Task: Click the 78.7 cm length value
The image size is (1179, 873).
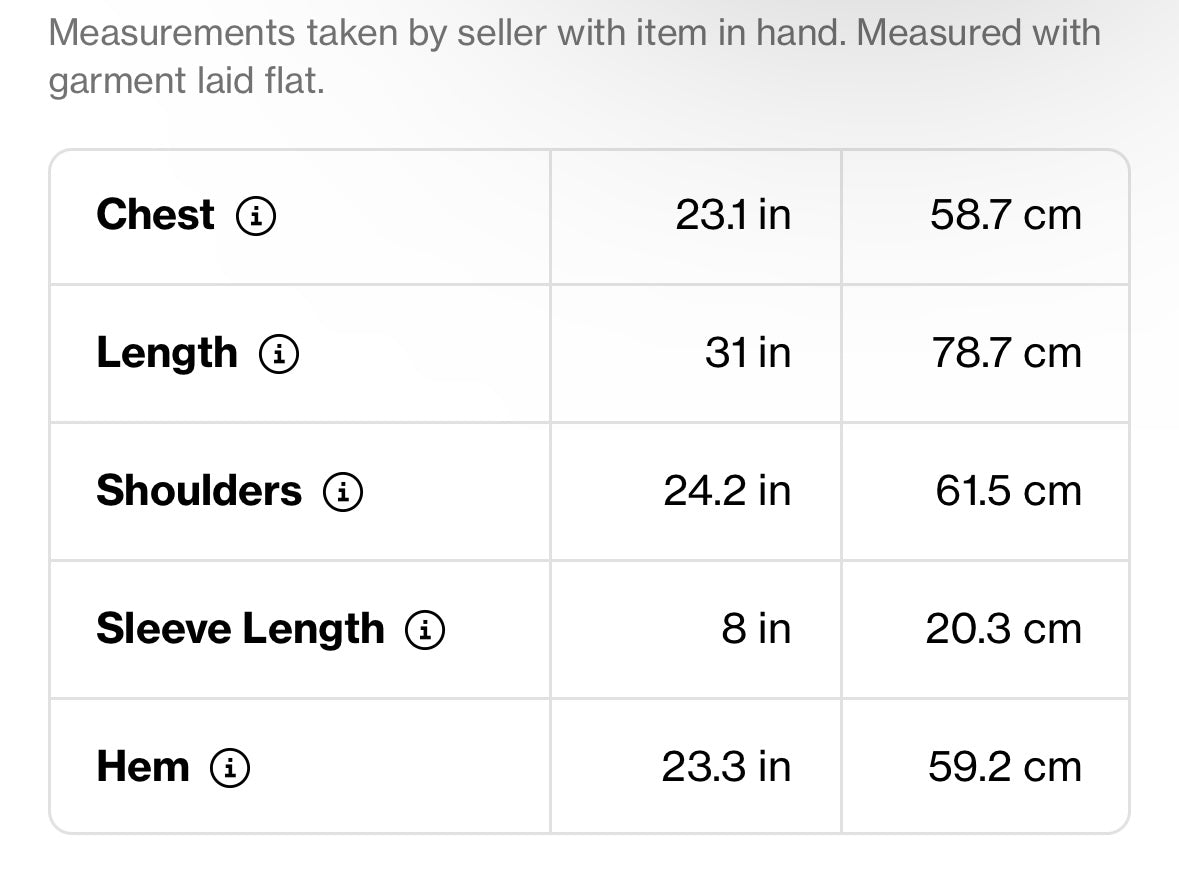Action: pos(1007,353)
